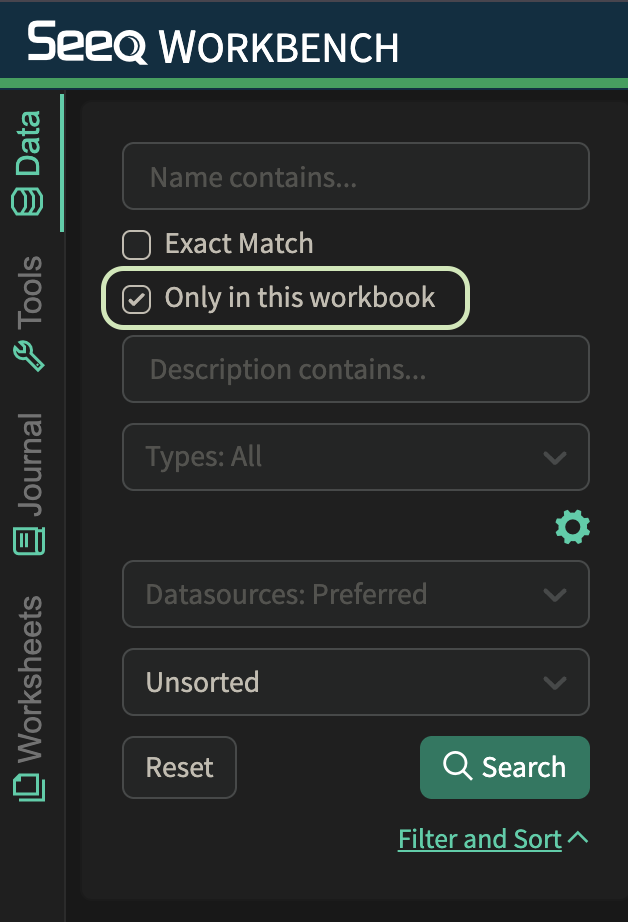Uncheck Only in this workbook
Screen dimensions: 628x922
coord(136,299)
